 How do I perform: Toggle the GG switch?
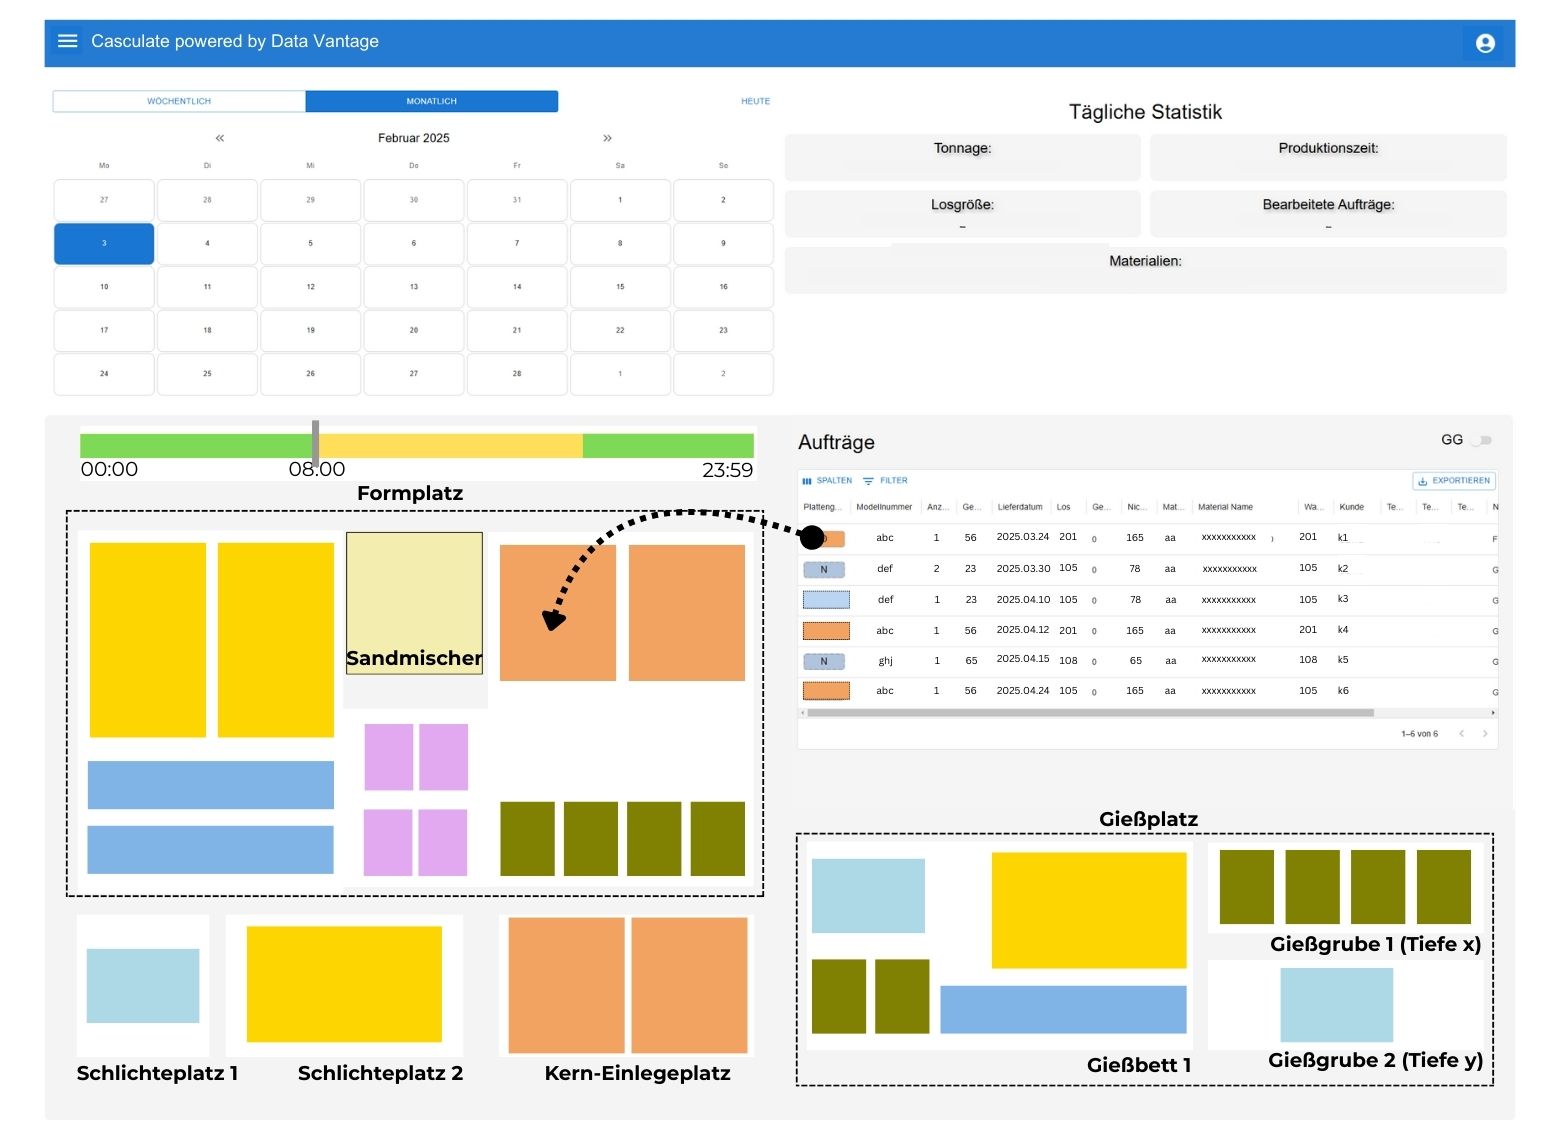pyautogui.click(x=1482, y=440)
